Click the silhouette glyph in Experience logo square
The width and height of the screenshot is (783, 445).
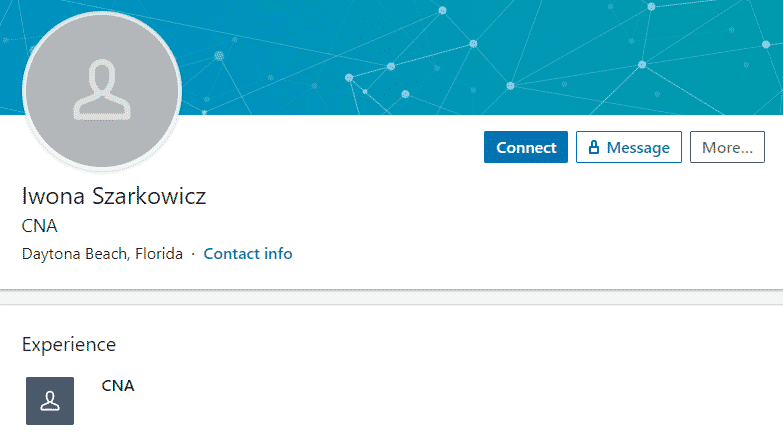tap(50, 401)
